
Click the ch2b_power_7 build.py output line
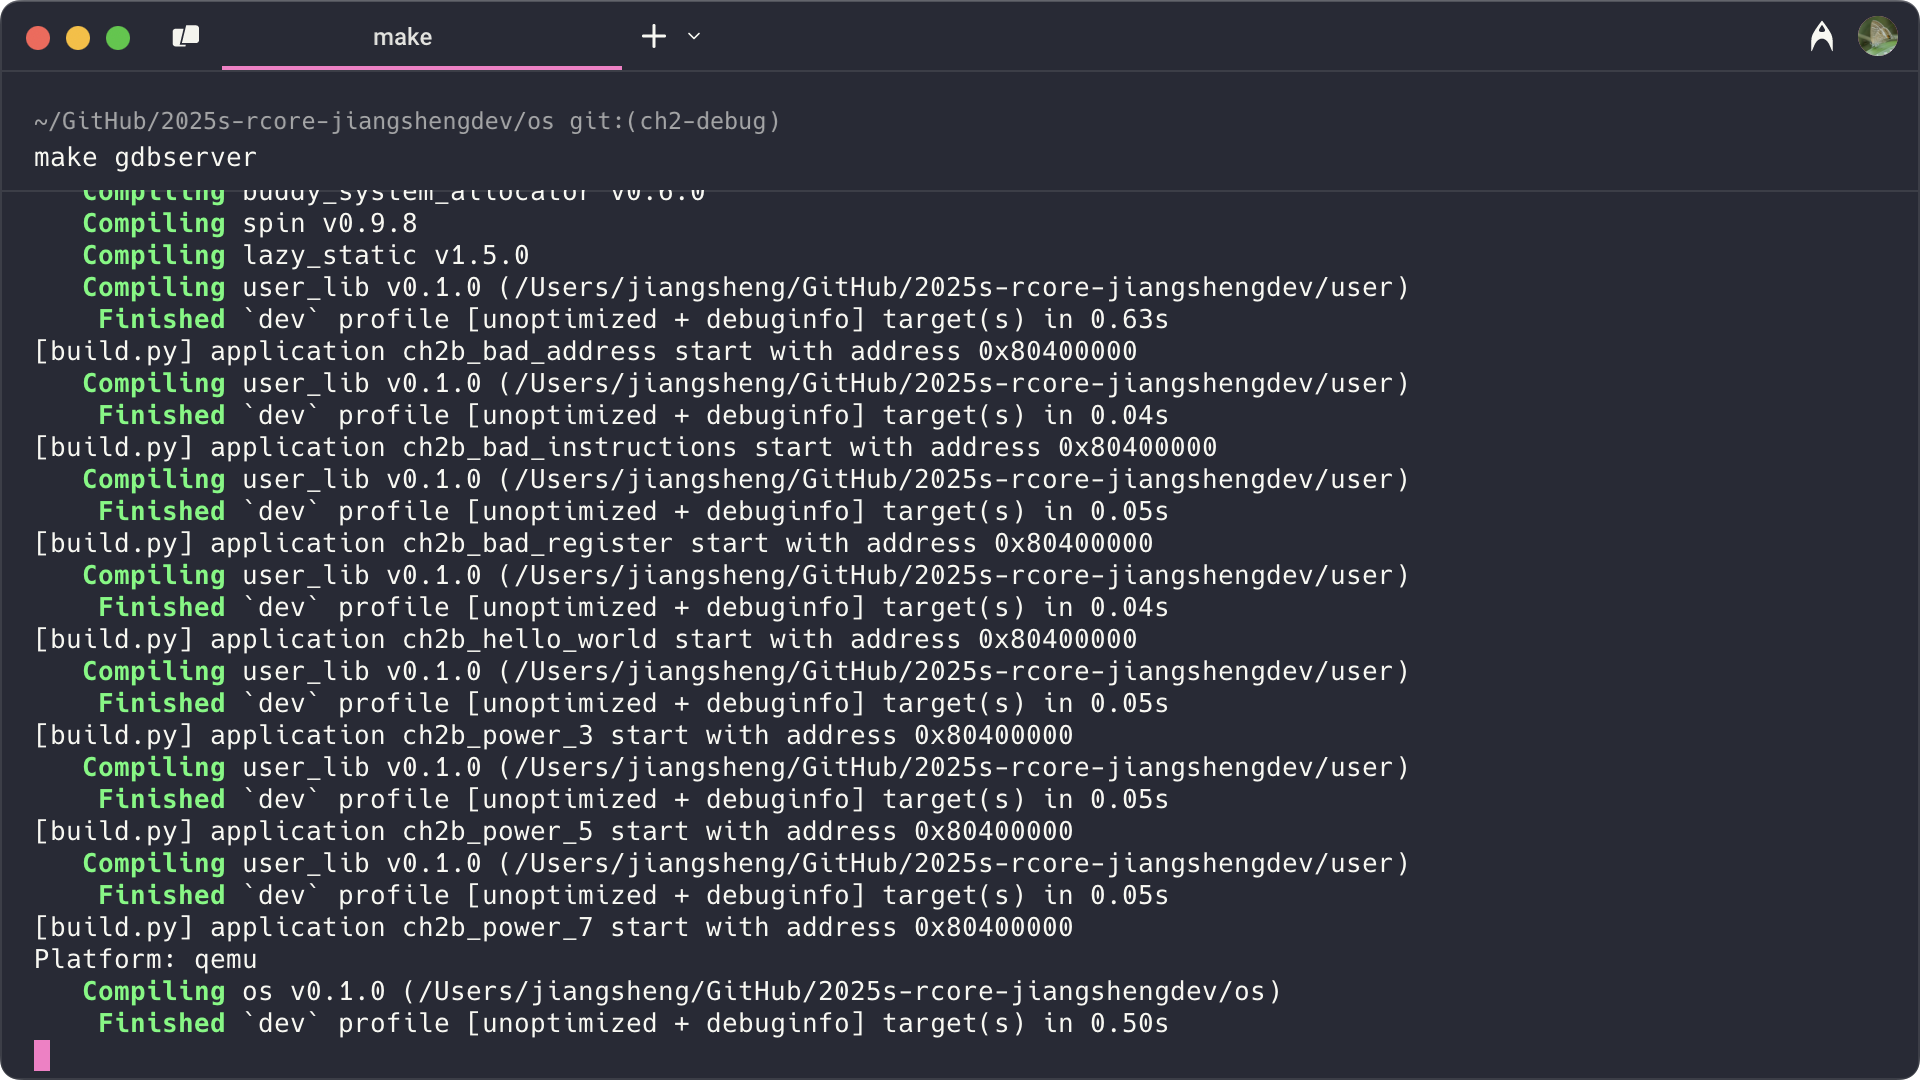coord(552,927)
